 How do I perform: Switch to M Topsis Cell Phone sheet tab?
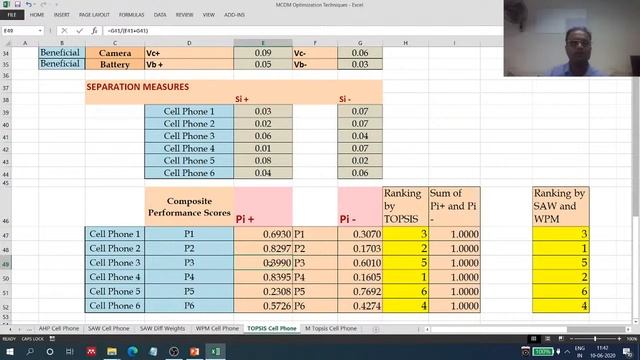331,328
